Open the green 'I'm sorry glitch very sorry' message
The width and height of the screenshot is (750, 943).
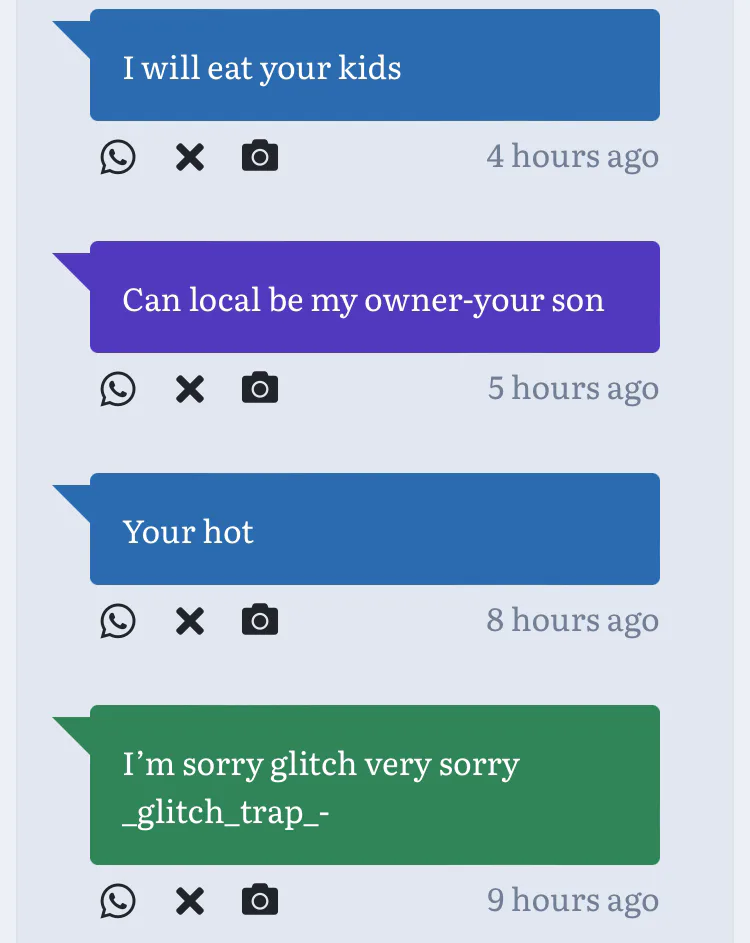(374, 786)
